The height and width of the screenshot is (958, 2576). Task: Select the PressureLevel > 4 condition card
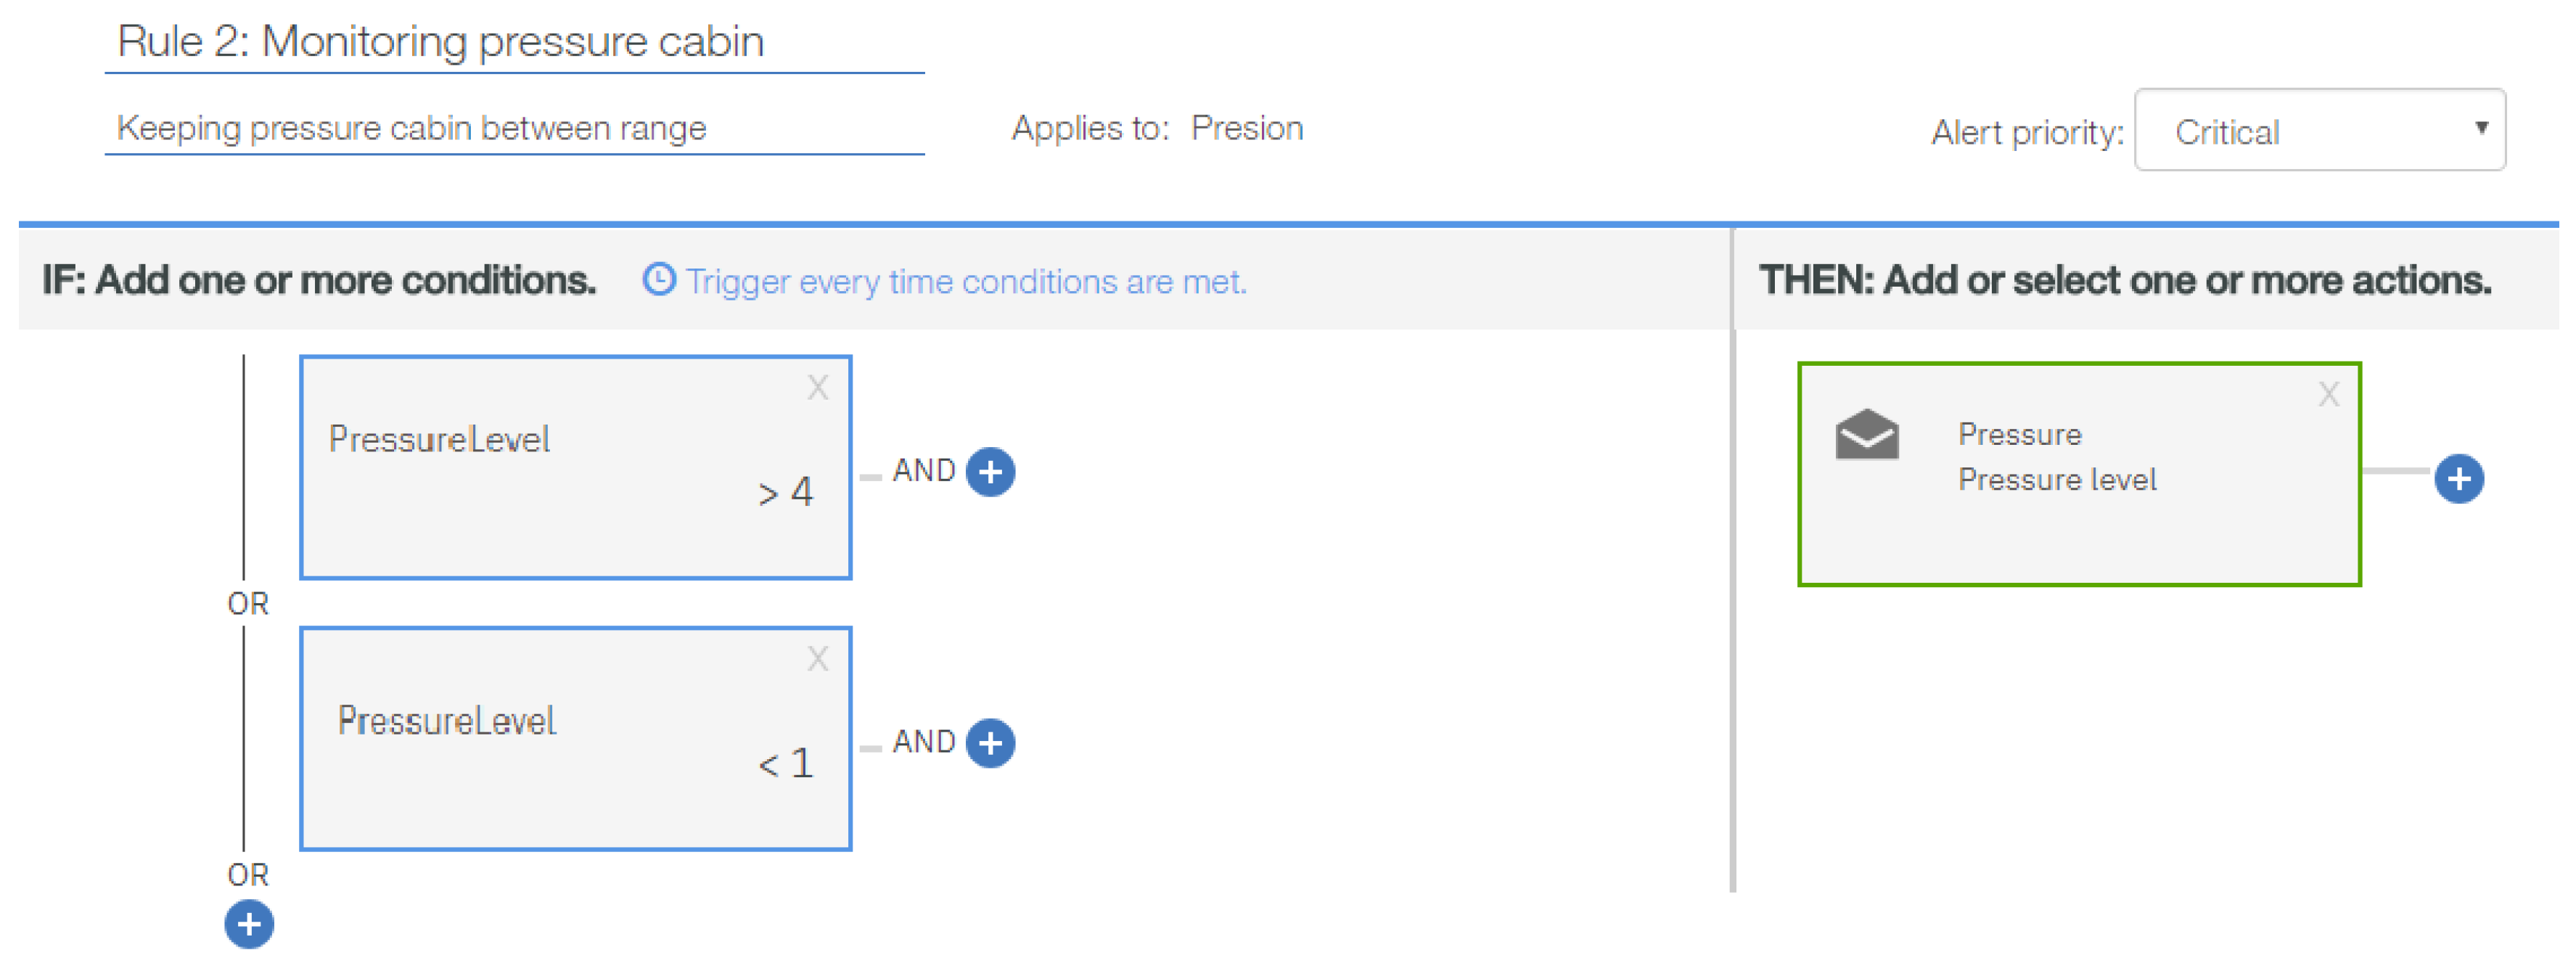point(575,520)
